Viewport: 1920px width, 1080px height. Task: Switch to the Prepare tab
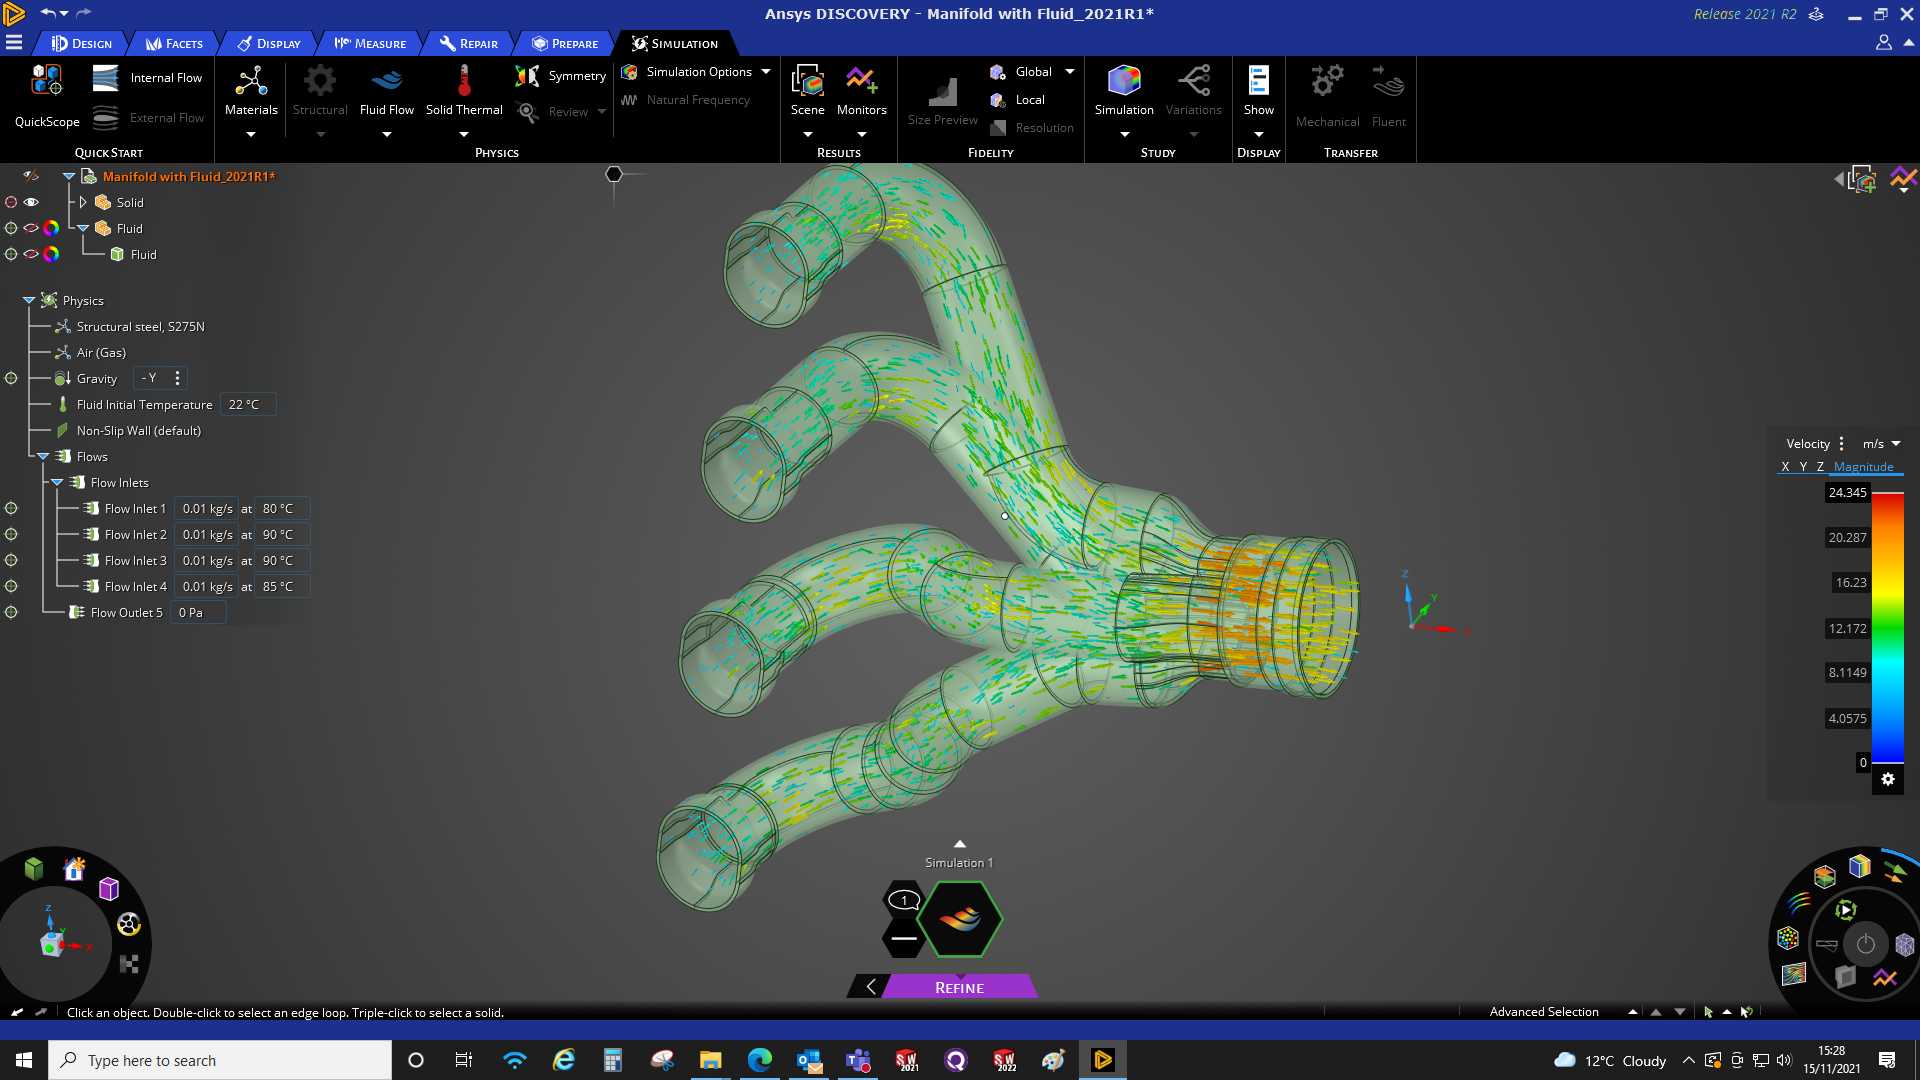[565, 43]
